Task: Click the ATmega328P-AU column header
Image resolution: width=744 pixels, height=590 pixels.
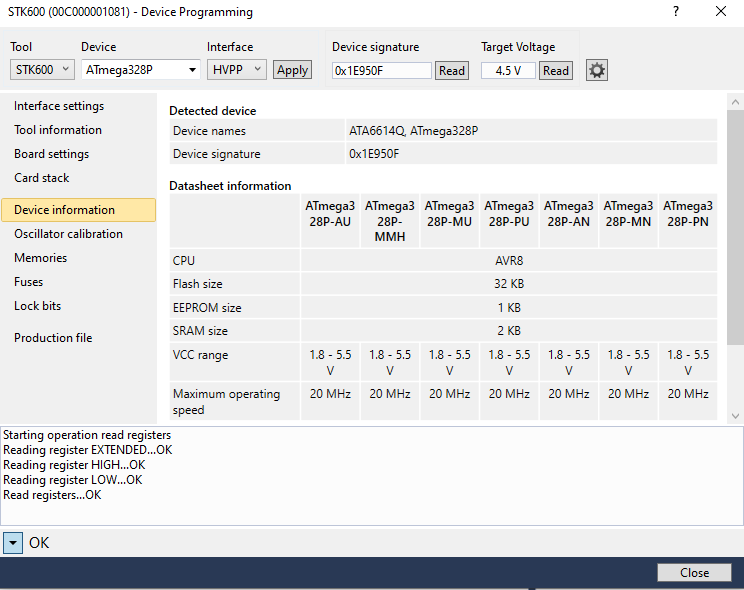Action: pos(330,221)
